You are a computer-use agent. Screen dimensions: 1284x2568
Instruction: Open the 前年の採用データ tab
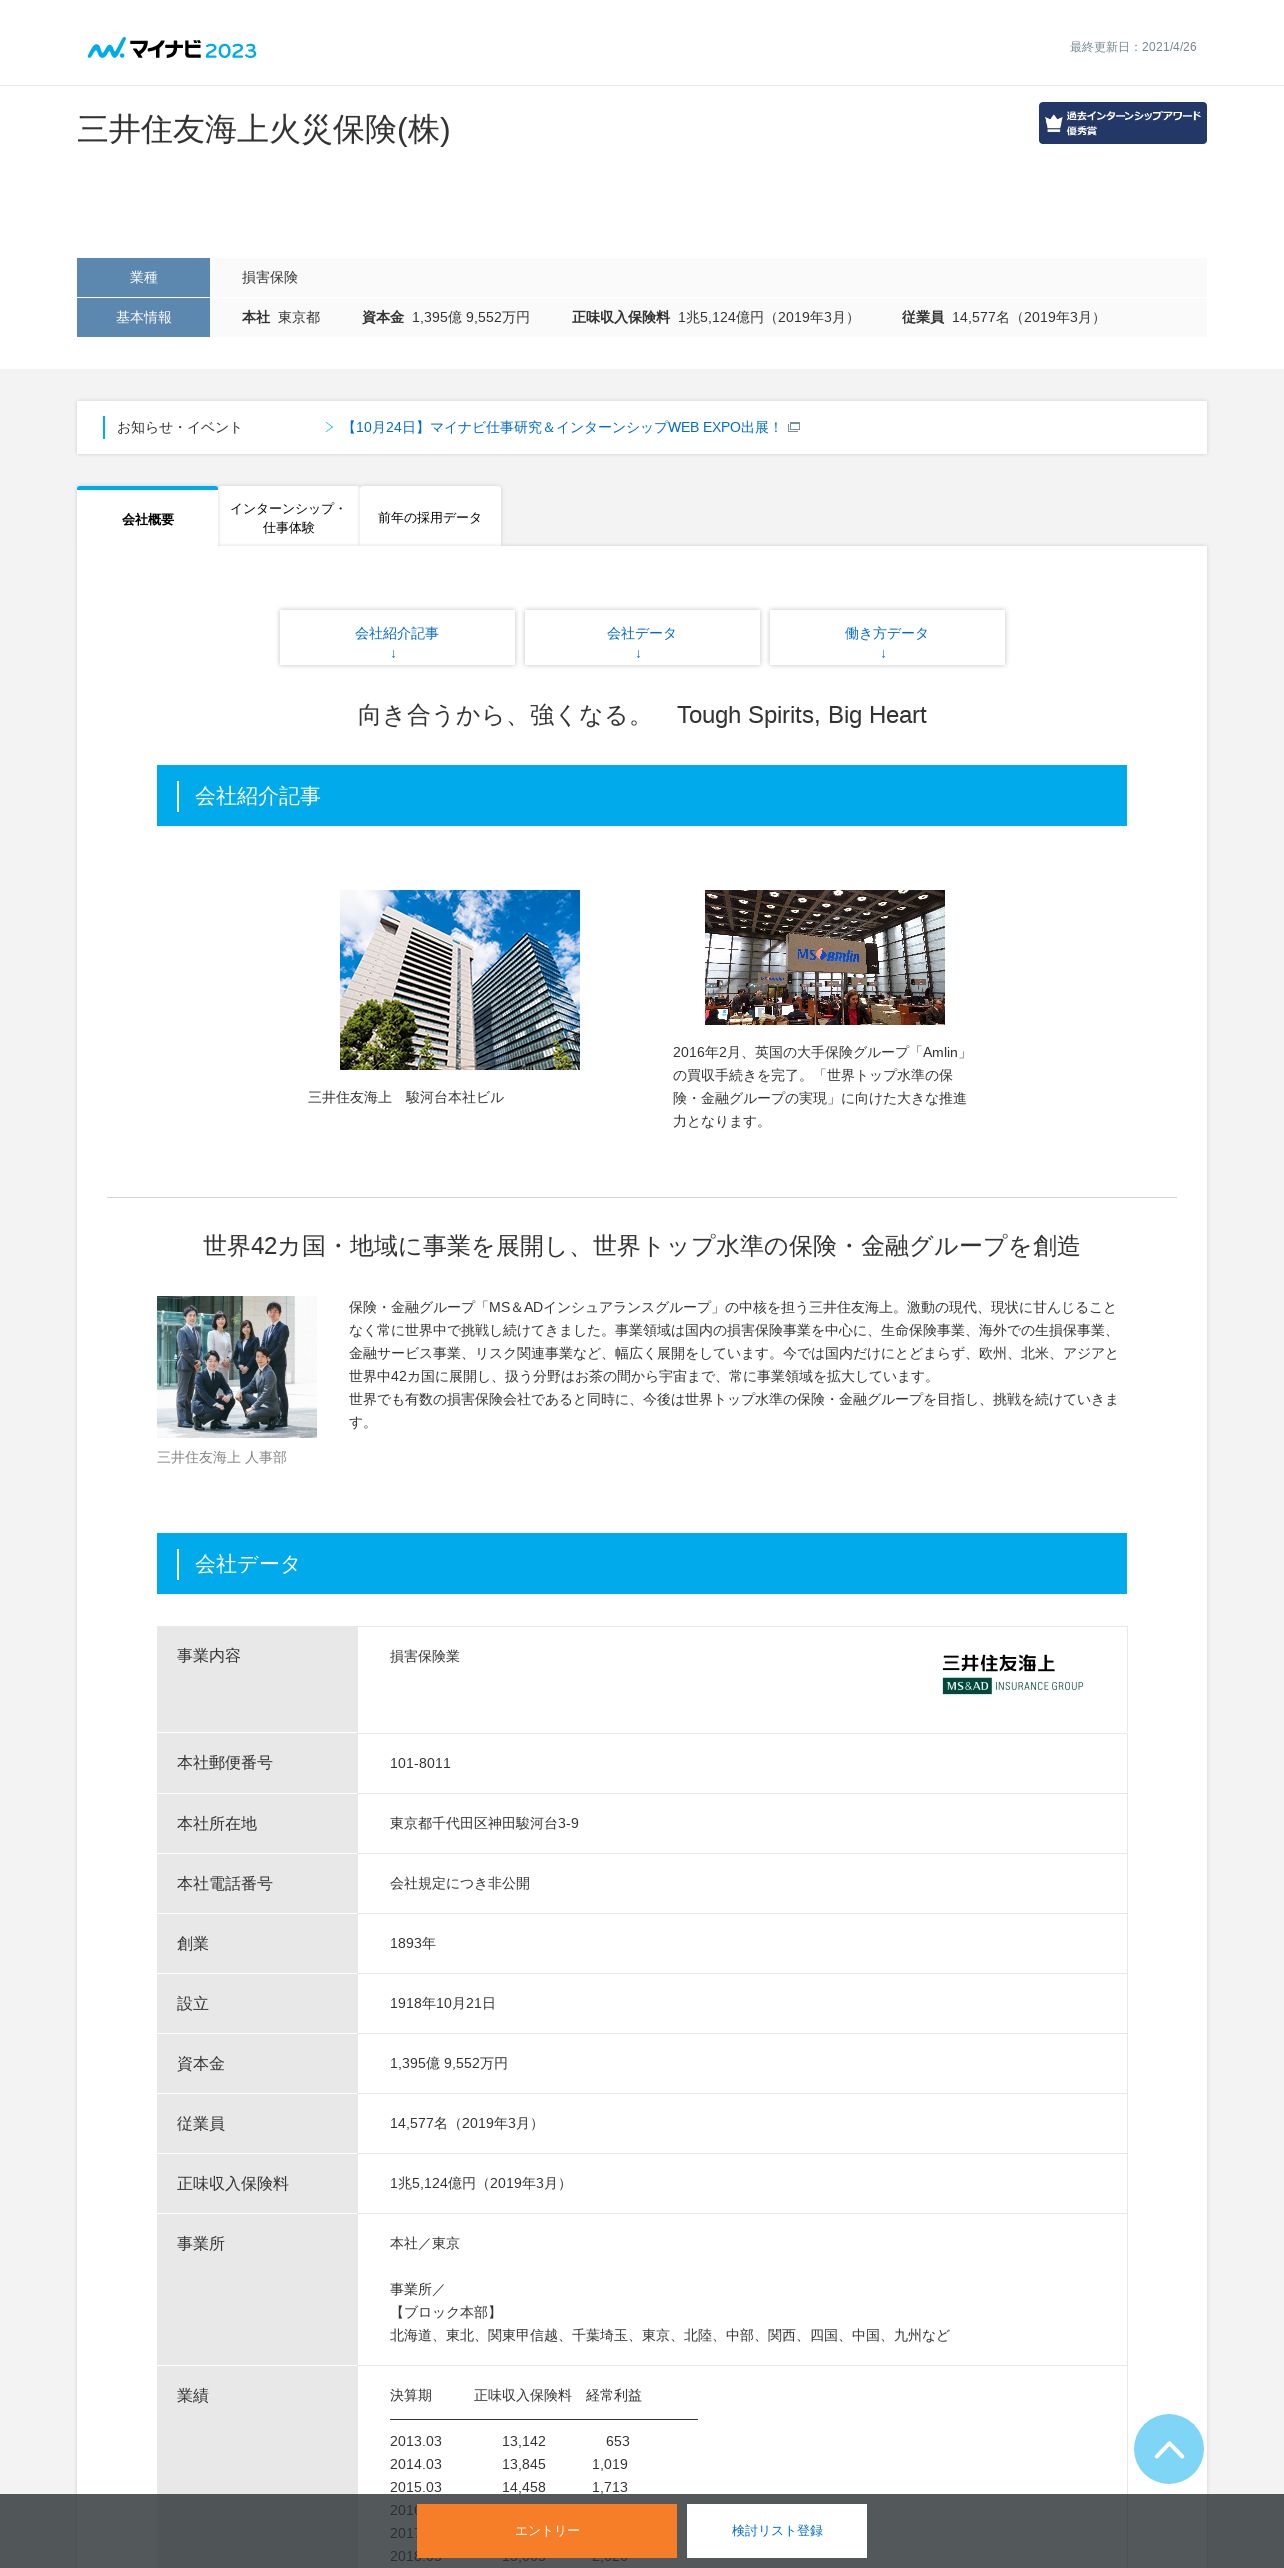click(430, 517)
